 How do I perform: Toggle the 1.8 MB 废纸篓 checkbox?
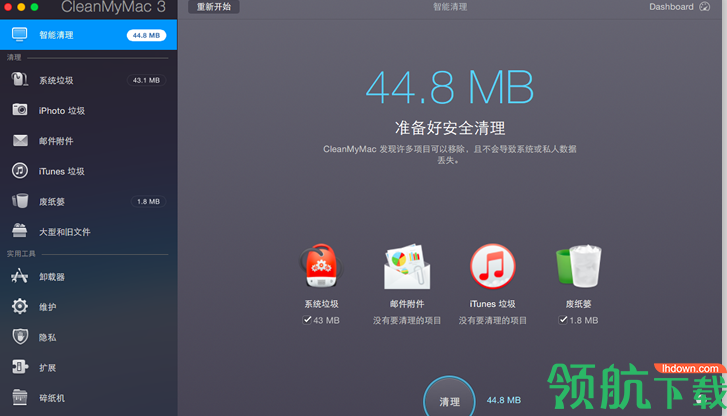(563, 320)
